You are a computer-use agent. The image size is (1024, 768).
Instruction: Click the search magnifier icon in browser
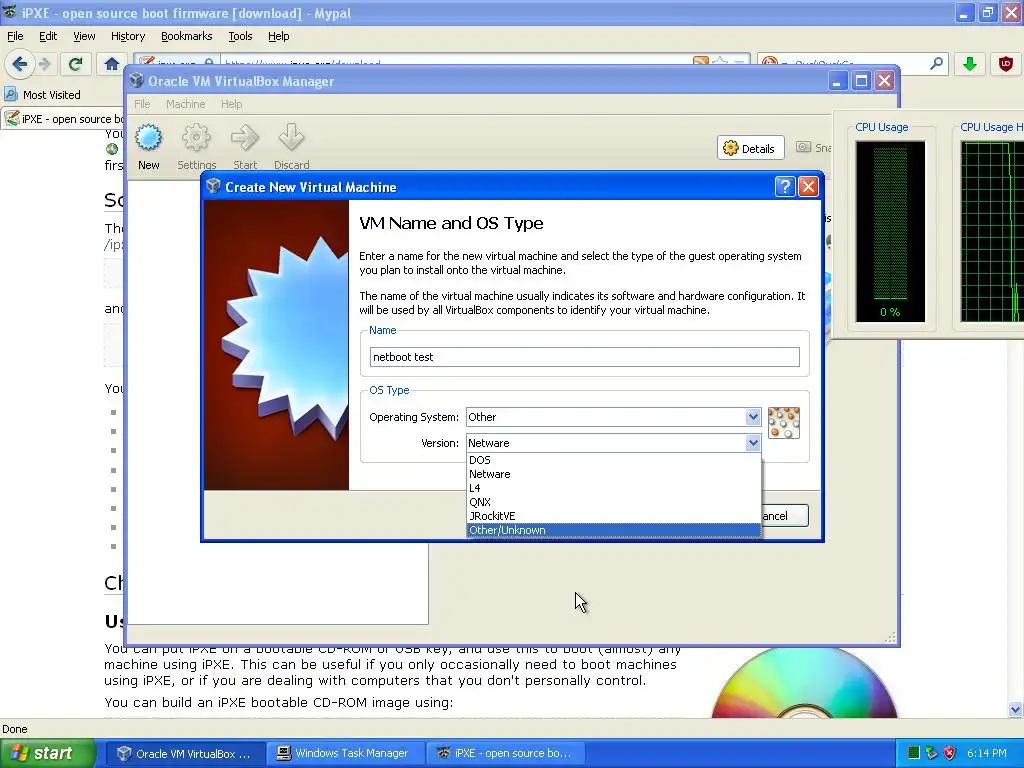936,63
